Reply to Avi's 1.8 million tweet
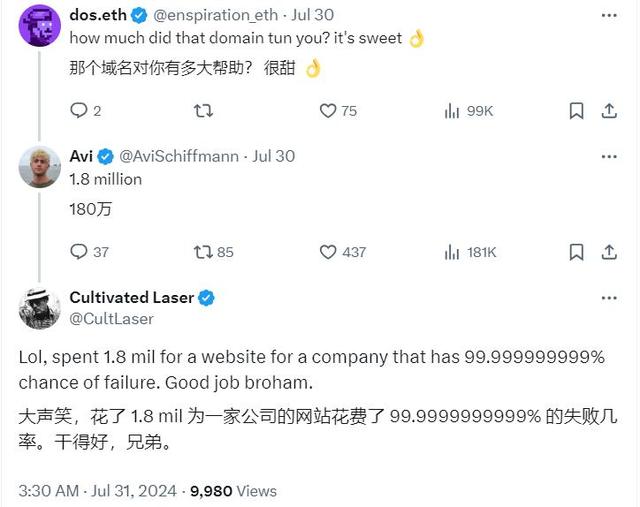Screen dimensions: 640x507 [79, 252]
